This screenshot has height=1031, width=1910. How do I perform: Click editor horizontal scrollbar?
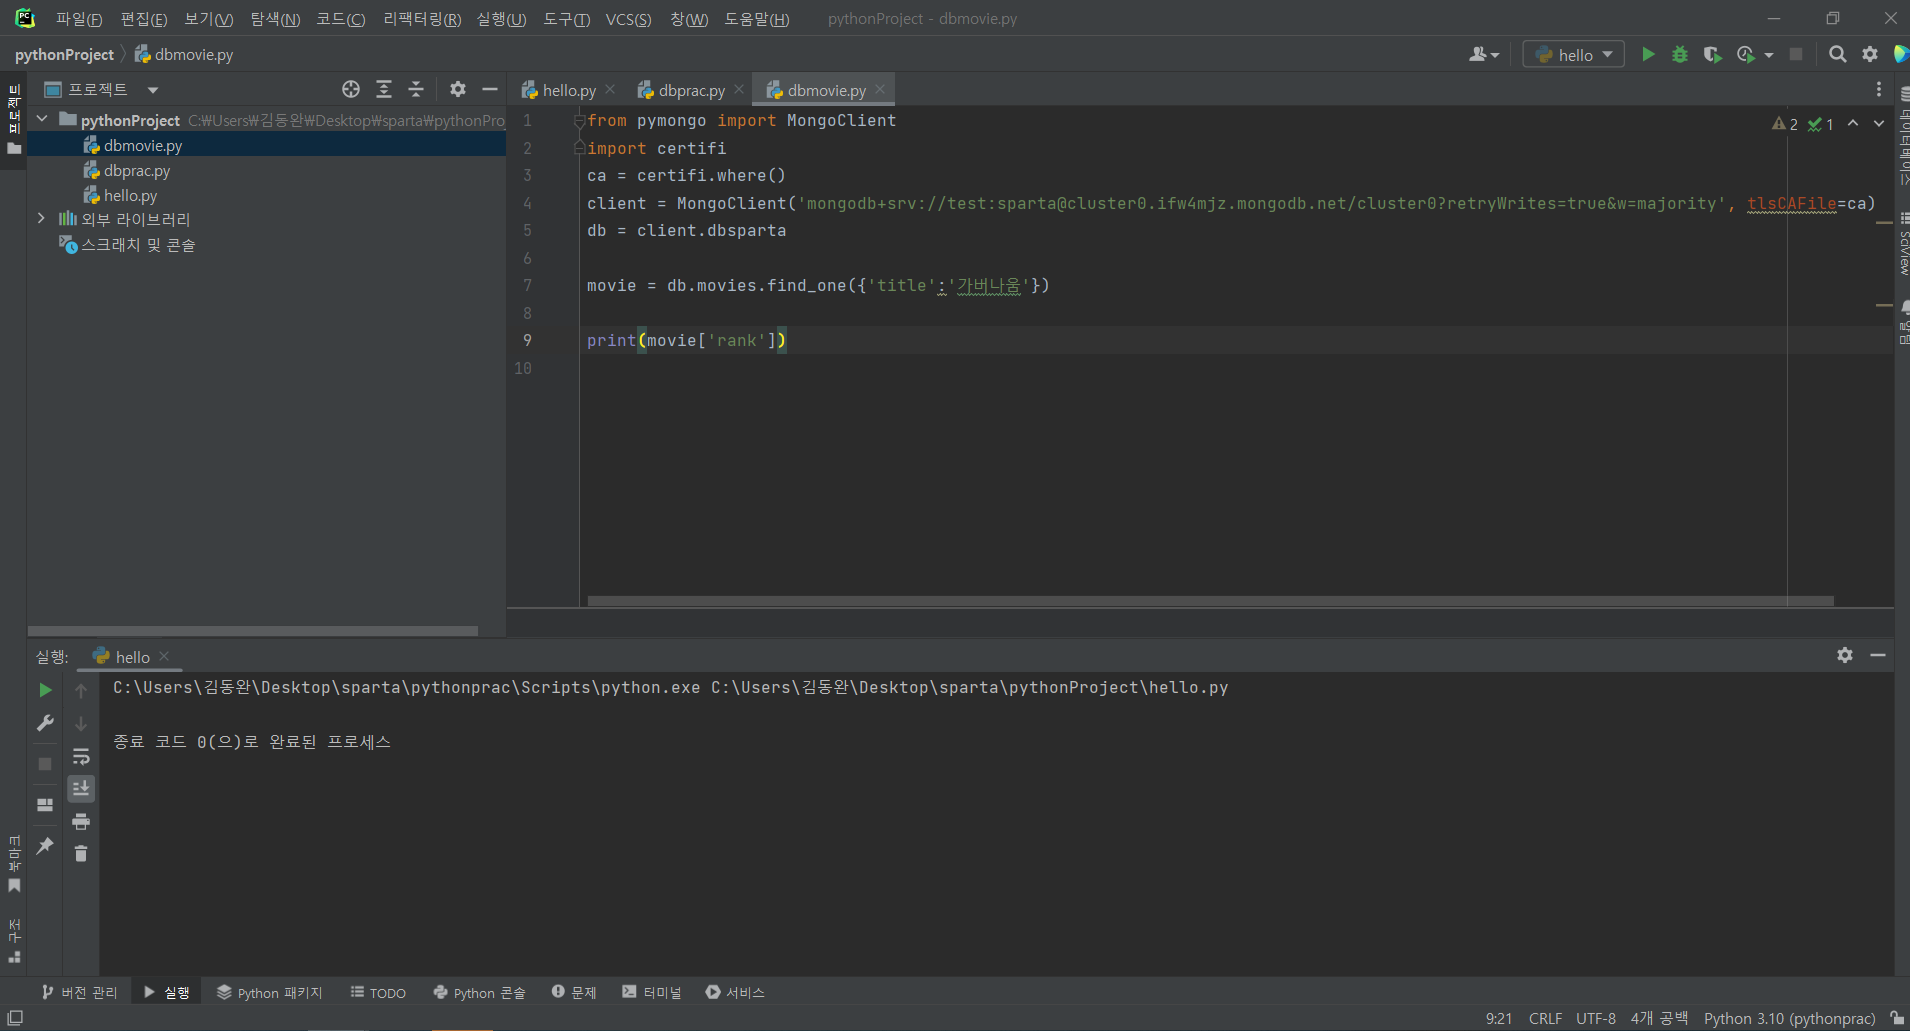1211,601
